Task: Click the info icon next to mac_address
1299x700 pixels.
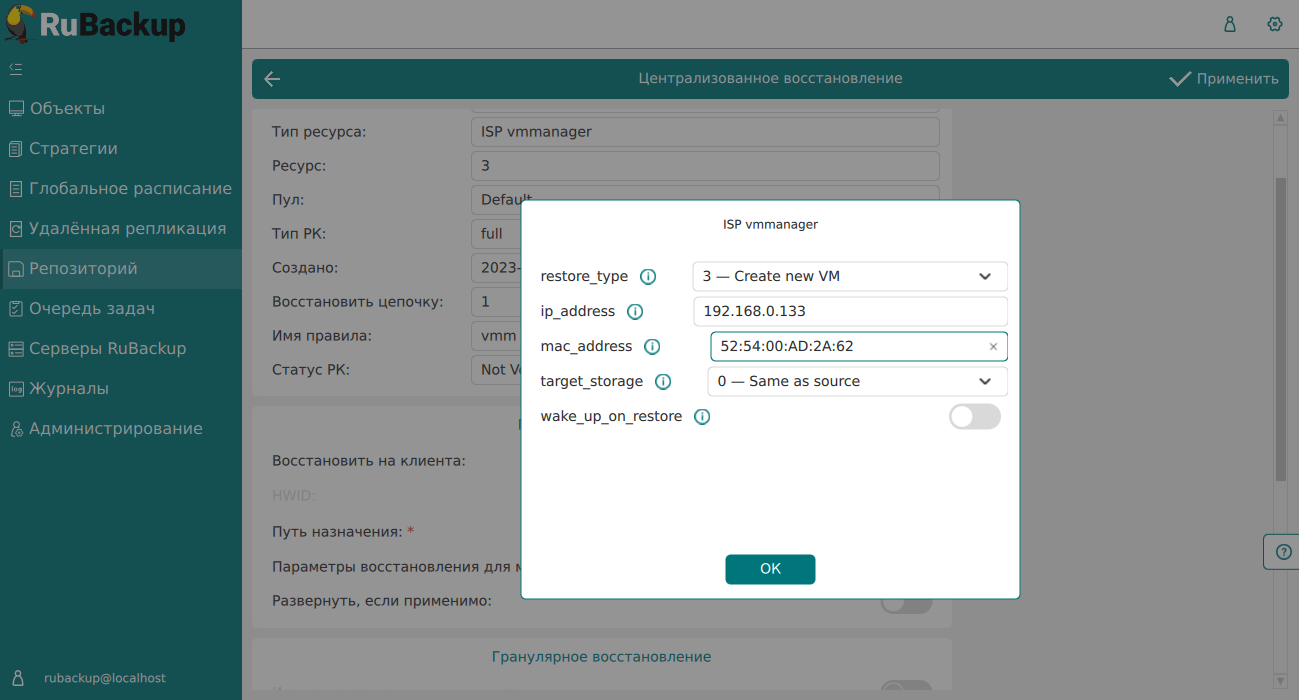Action: pyautogui.click(x=652, y=347)
